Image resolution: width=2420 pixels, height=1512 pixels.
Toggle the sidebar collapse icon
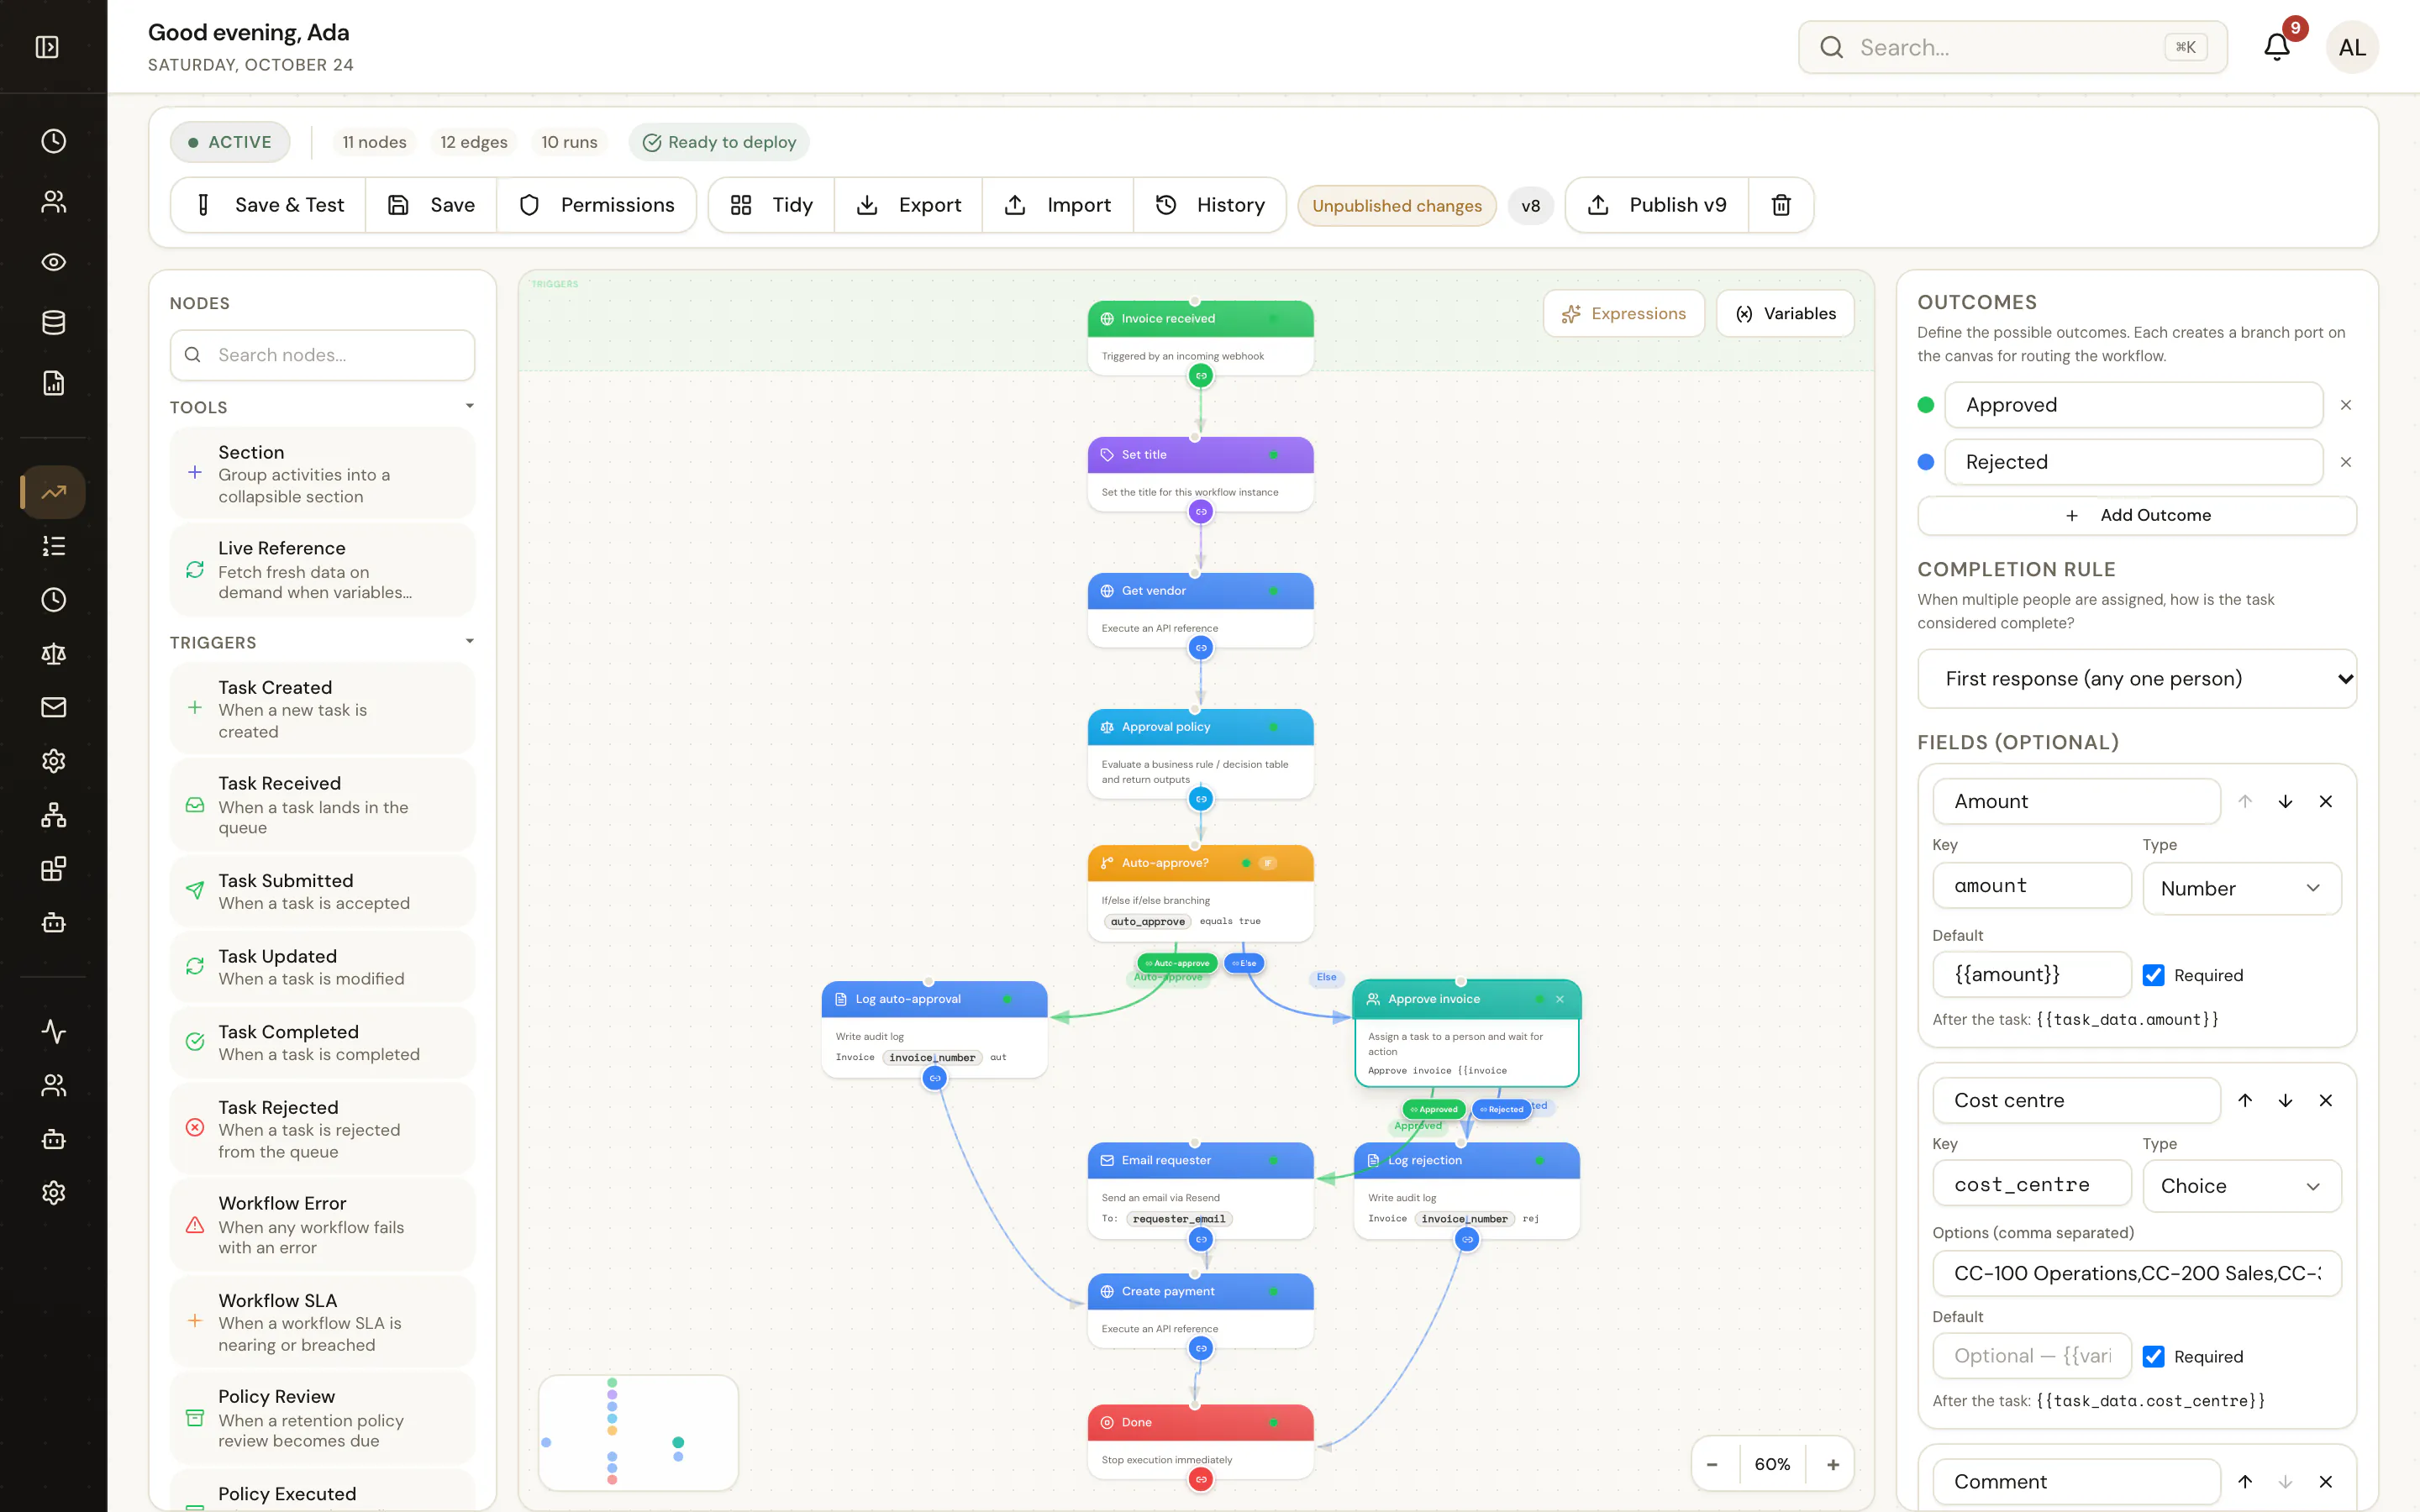point(47,47)
